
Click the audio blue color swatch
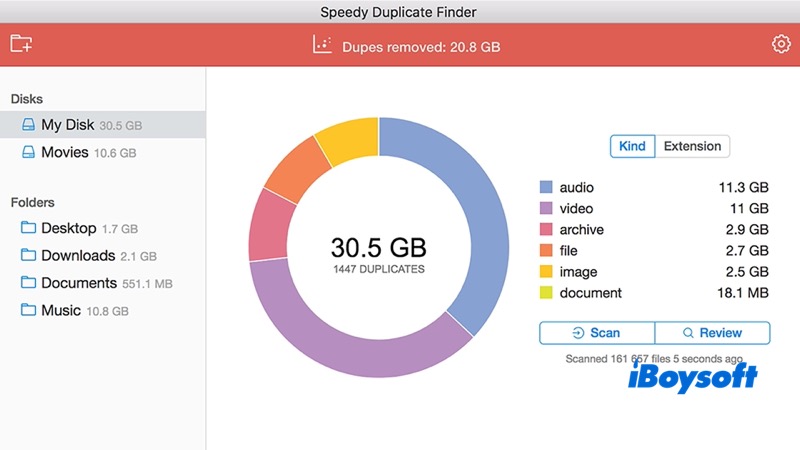coord(546,187)
